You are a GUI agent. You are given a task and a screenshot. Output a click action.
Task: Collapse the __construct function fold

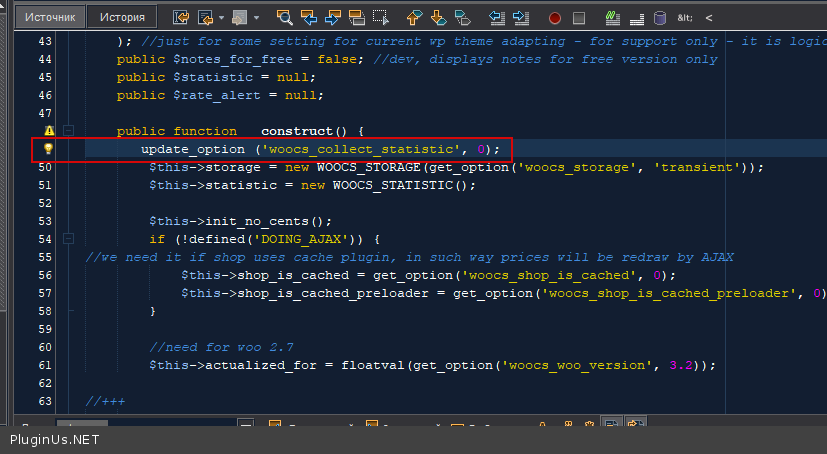(x=68, y=131)
